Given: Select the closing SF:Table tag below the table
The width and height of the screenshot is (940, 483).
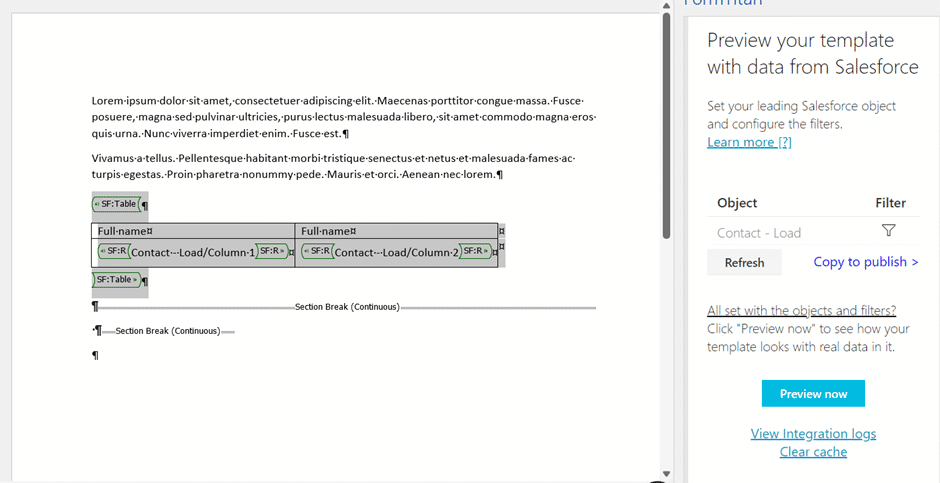Looking at the screenshot, I should (x=116, y=280).
